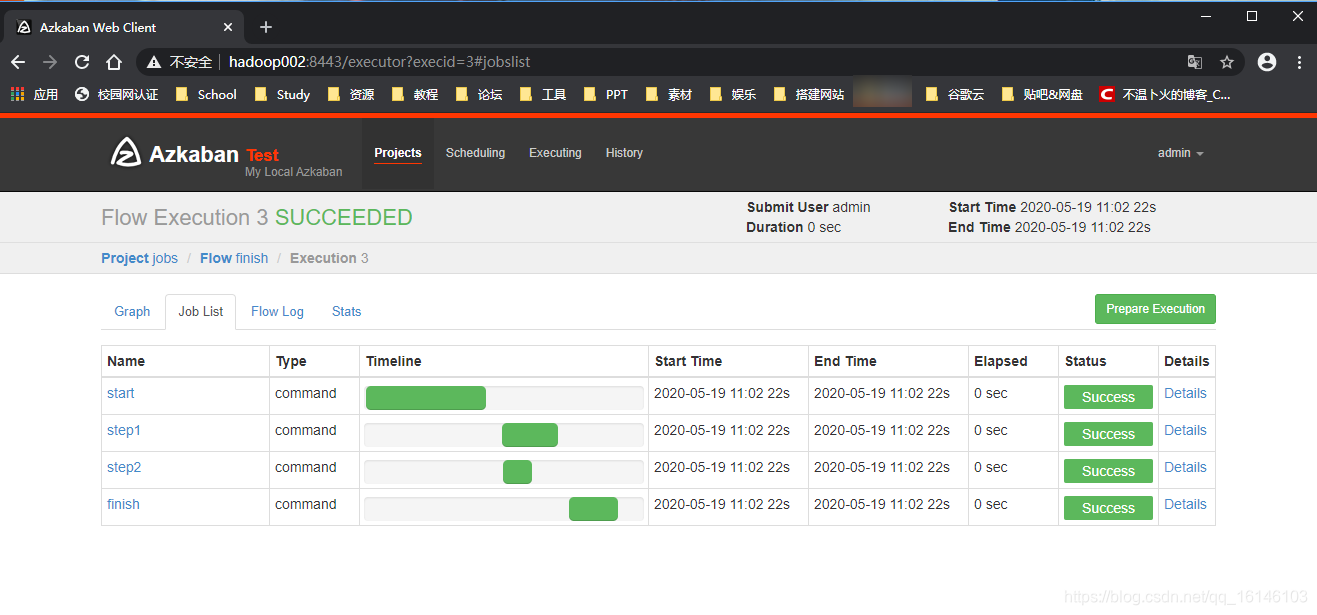
Task: Click the Azkaban logo icon
Action: [x=126, y=152]
